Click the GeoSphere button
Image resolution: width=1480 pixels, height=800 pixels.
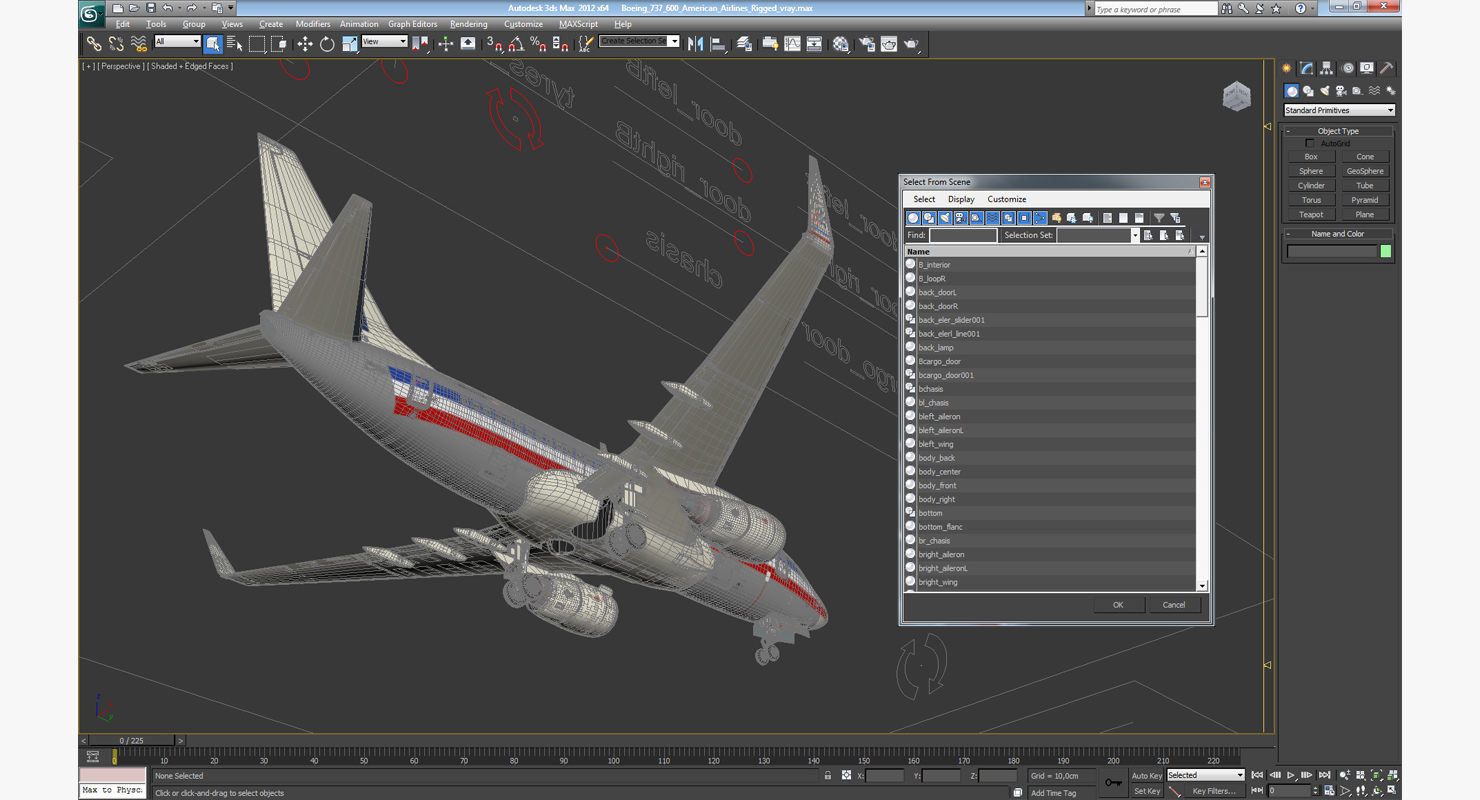tap(1365, 171)
